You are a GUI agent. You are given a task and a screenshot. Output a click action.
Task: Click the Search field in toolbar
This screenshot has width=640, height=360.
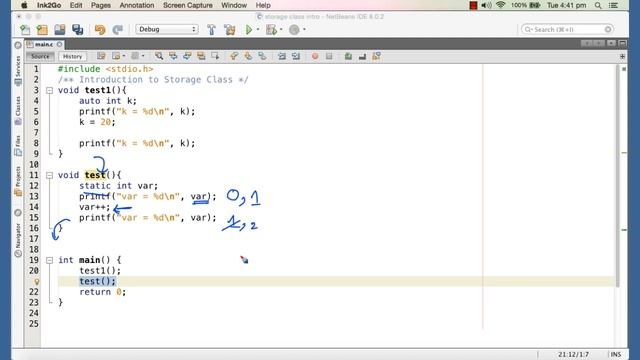(x=567, y=29)
